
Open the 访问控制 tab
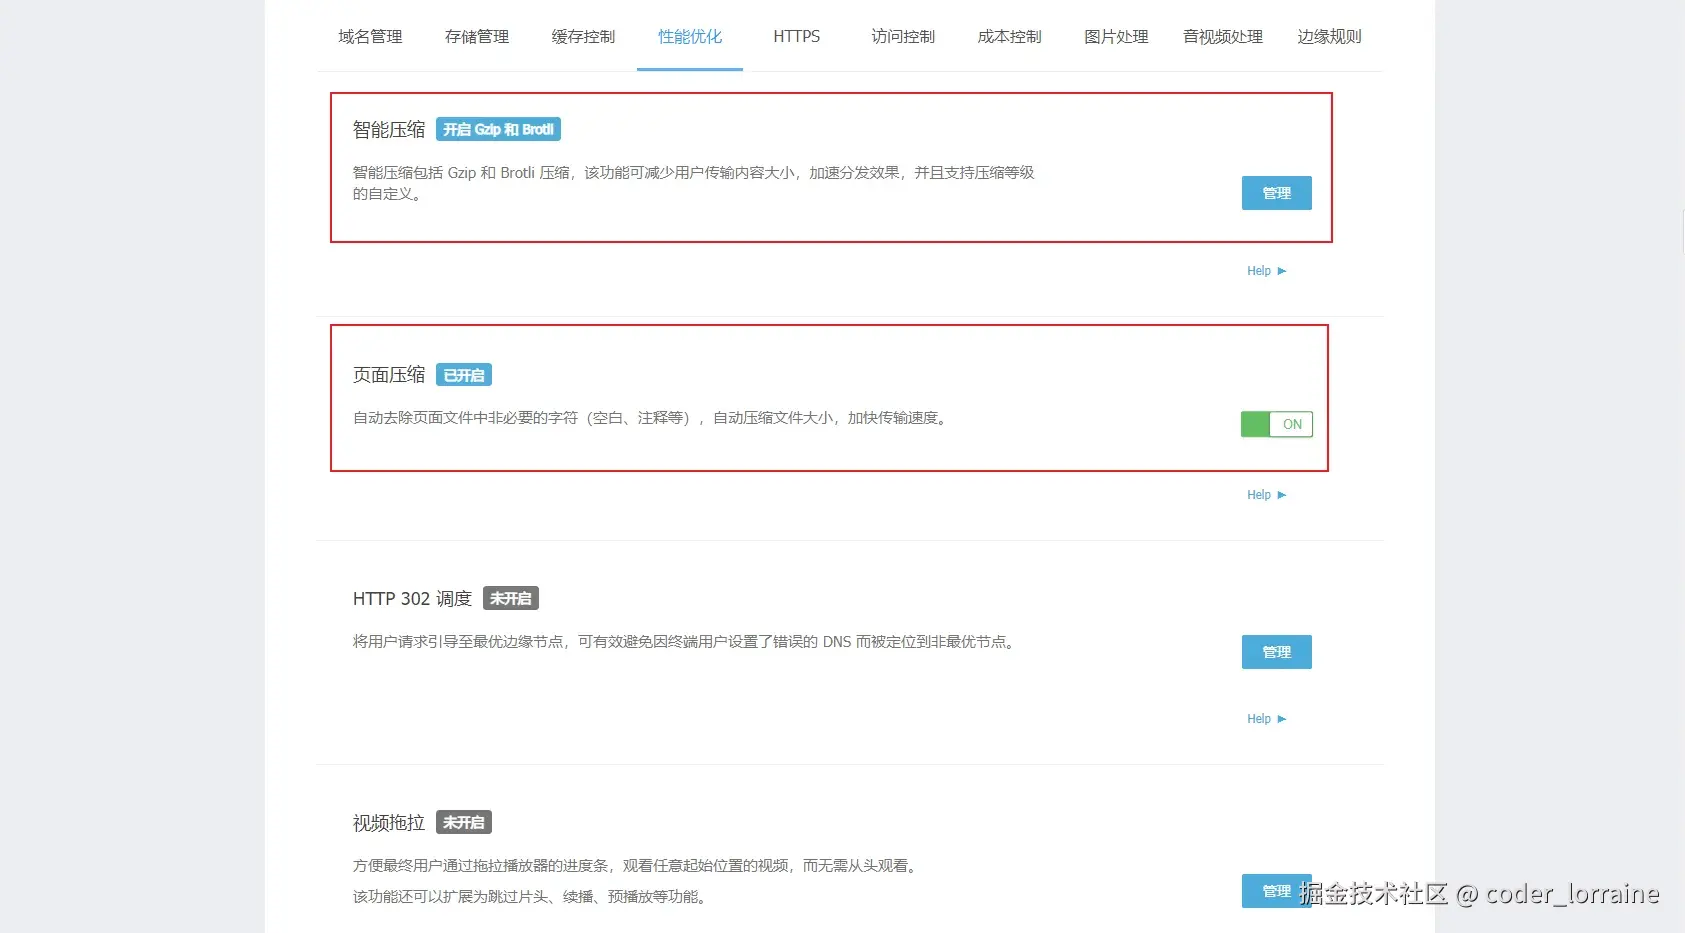[903, 37]
